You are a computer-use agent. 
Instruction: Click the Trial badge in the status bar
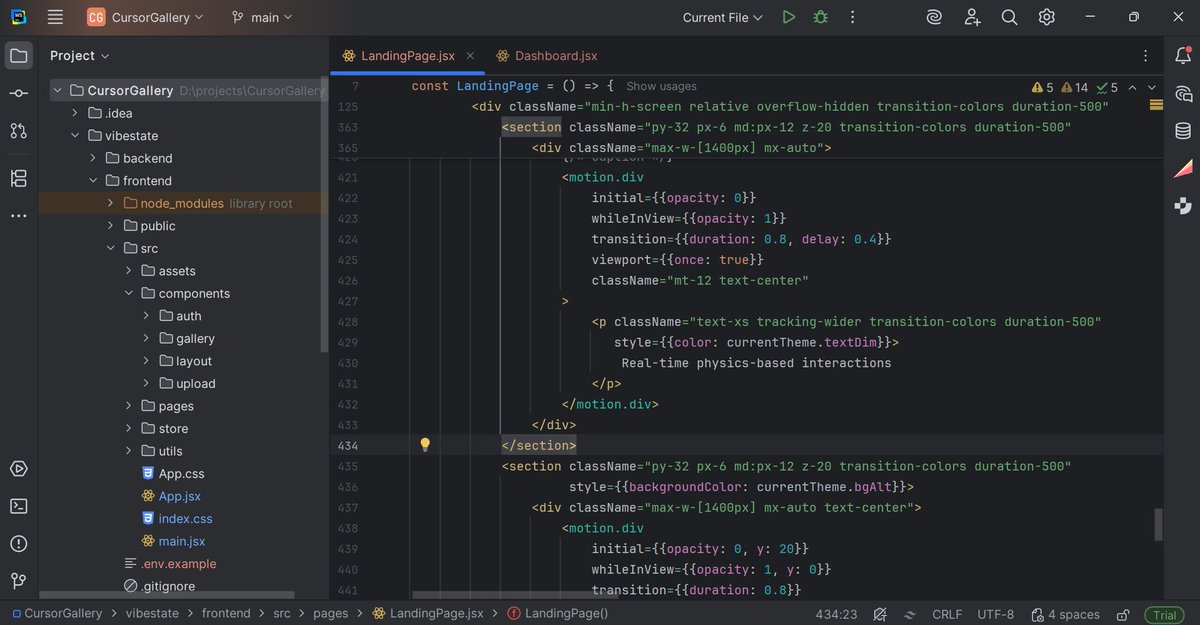point(1163,614)
